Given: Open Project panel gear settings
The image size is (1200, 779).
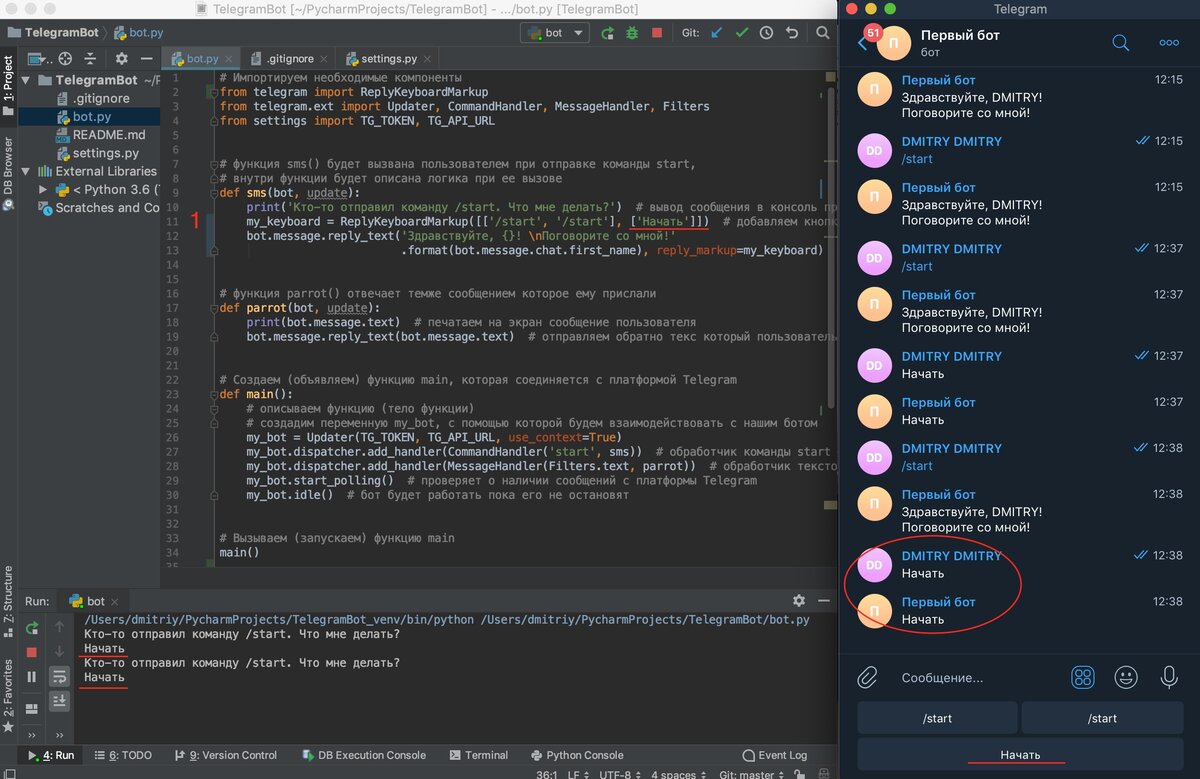Looking at the screenshot, I should point(121,59).
